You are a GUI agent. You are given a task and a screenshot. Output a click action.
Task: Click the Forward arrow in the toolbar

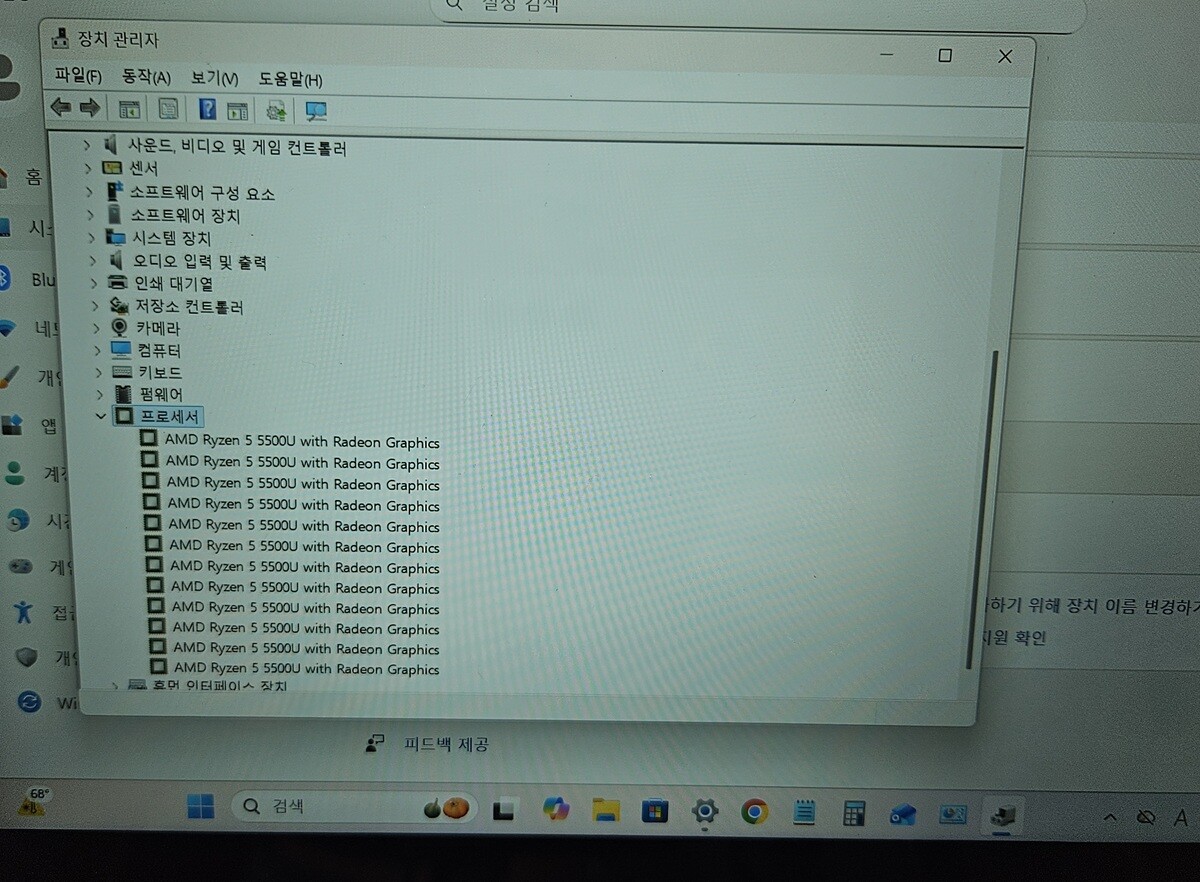pos(90,107)
